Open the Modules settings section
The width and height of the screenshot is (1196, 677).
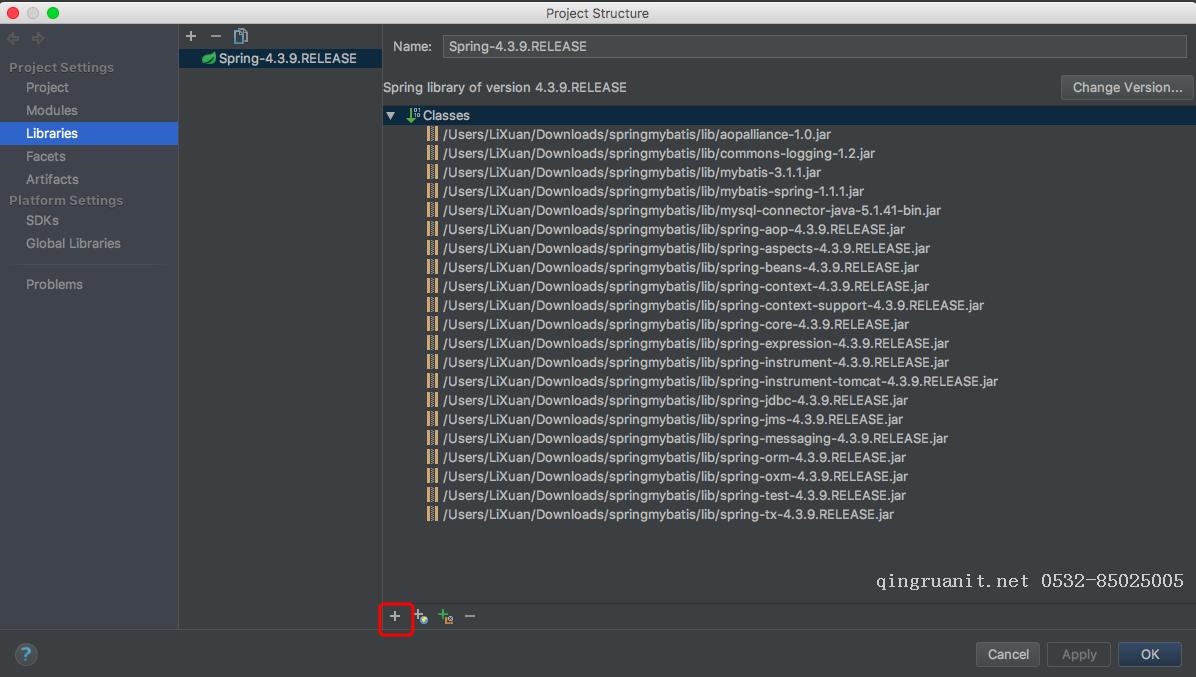pos(52,110)
